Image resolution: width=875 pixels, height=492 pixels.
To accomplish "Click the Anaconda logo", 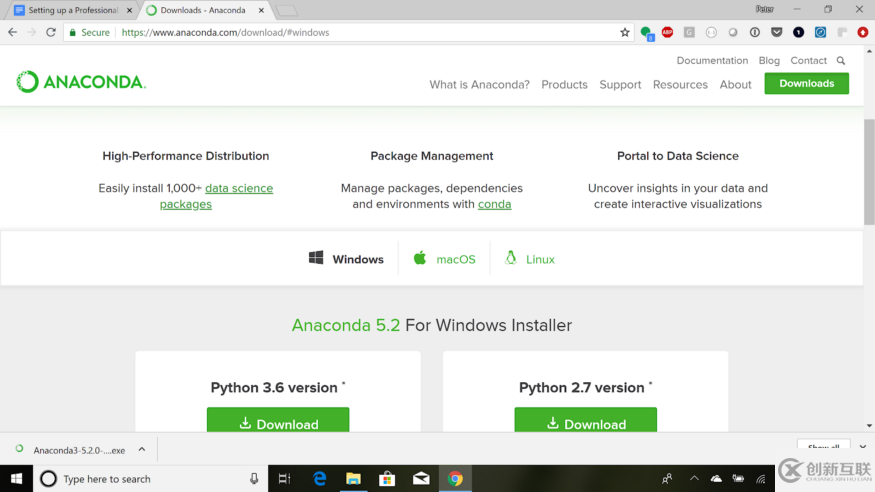I will point(81,82).
